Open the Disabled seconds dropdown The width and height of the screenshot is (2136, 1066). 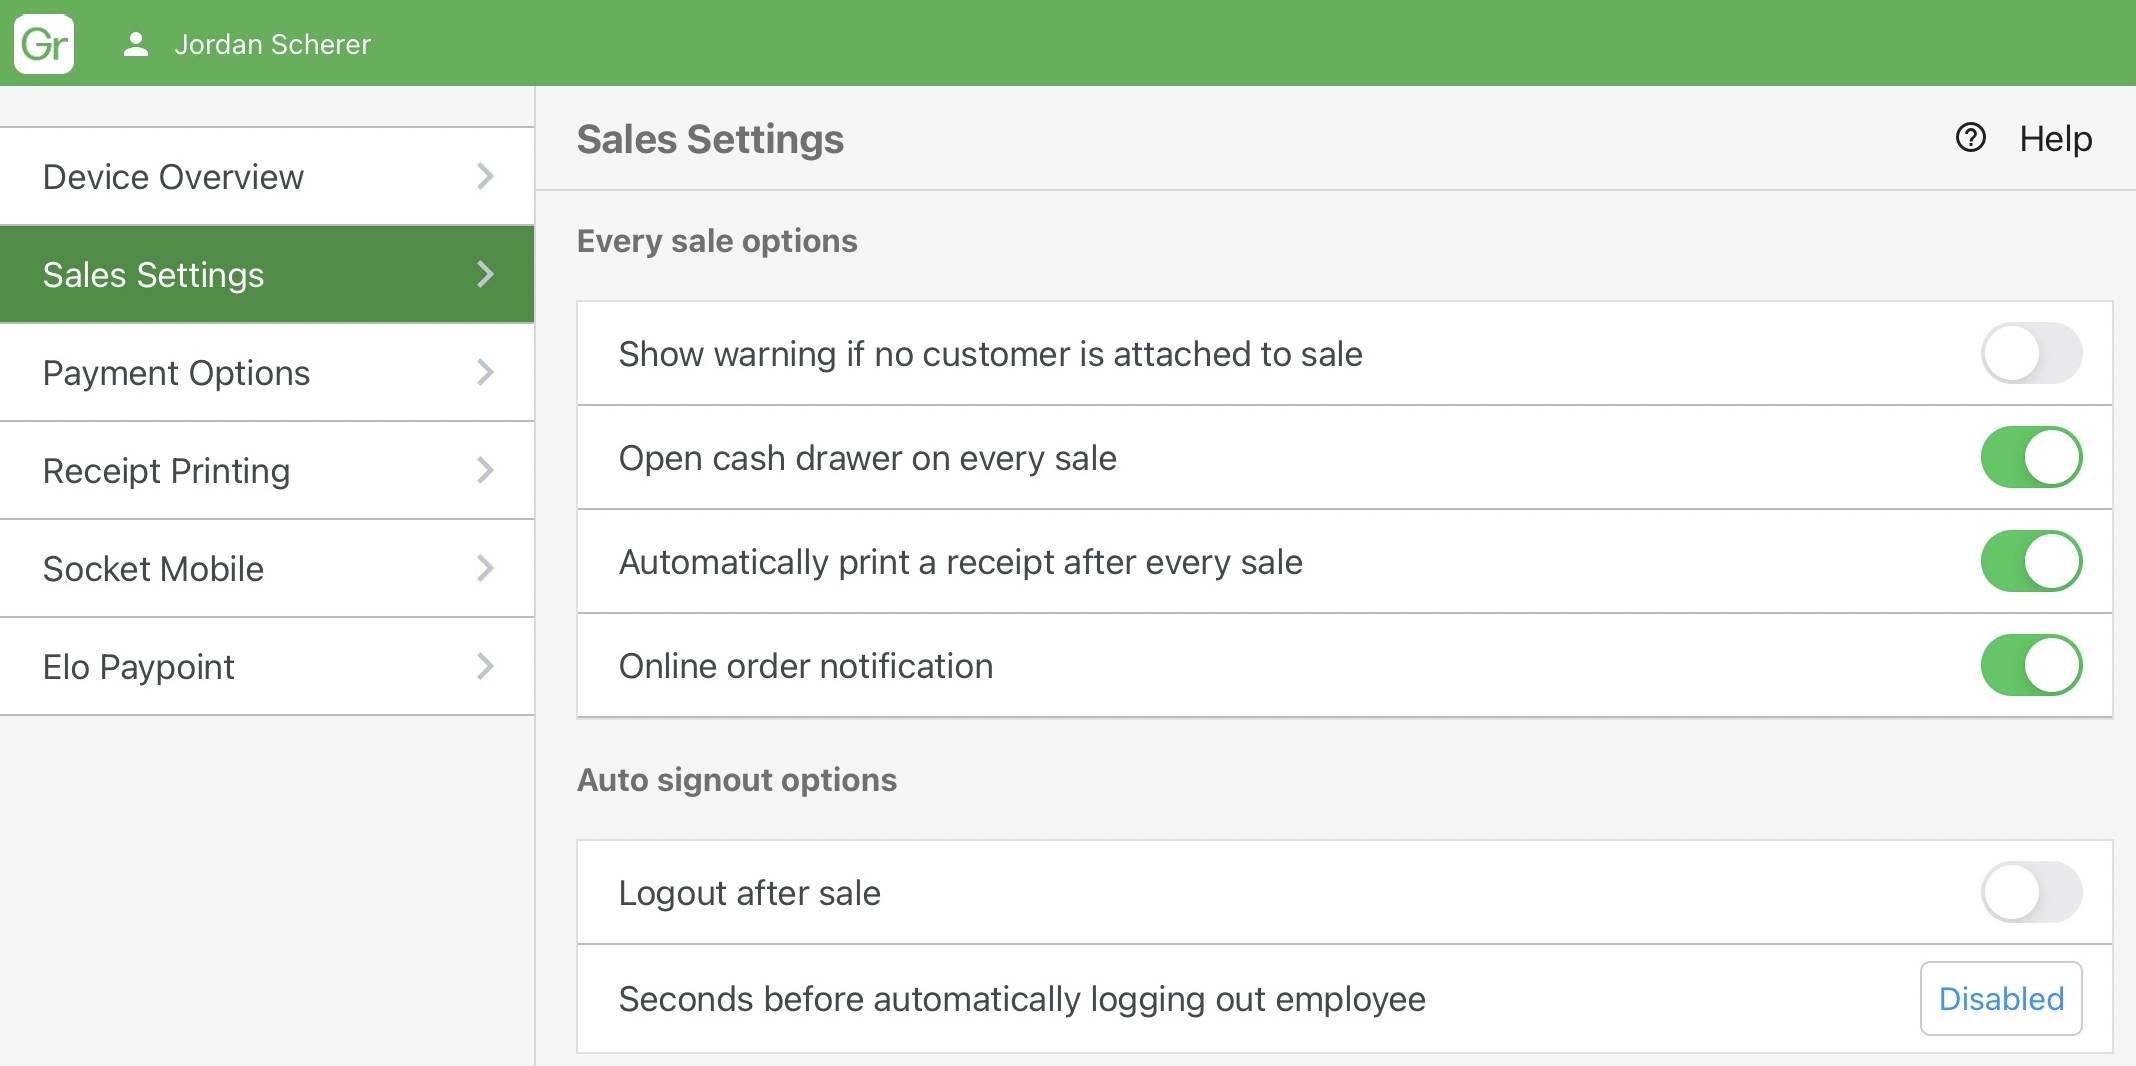[x=2000, y=998]
